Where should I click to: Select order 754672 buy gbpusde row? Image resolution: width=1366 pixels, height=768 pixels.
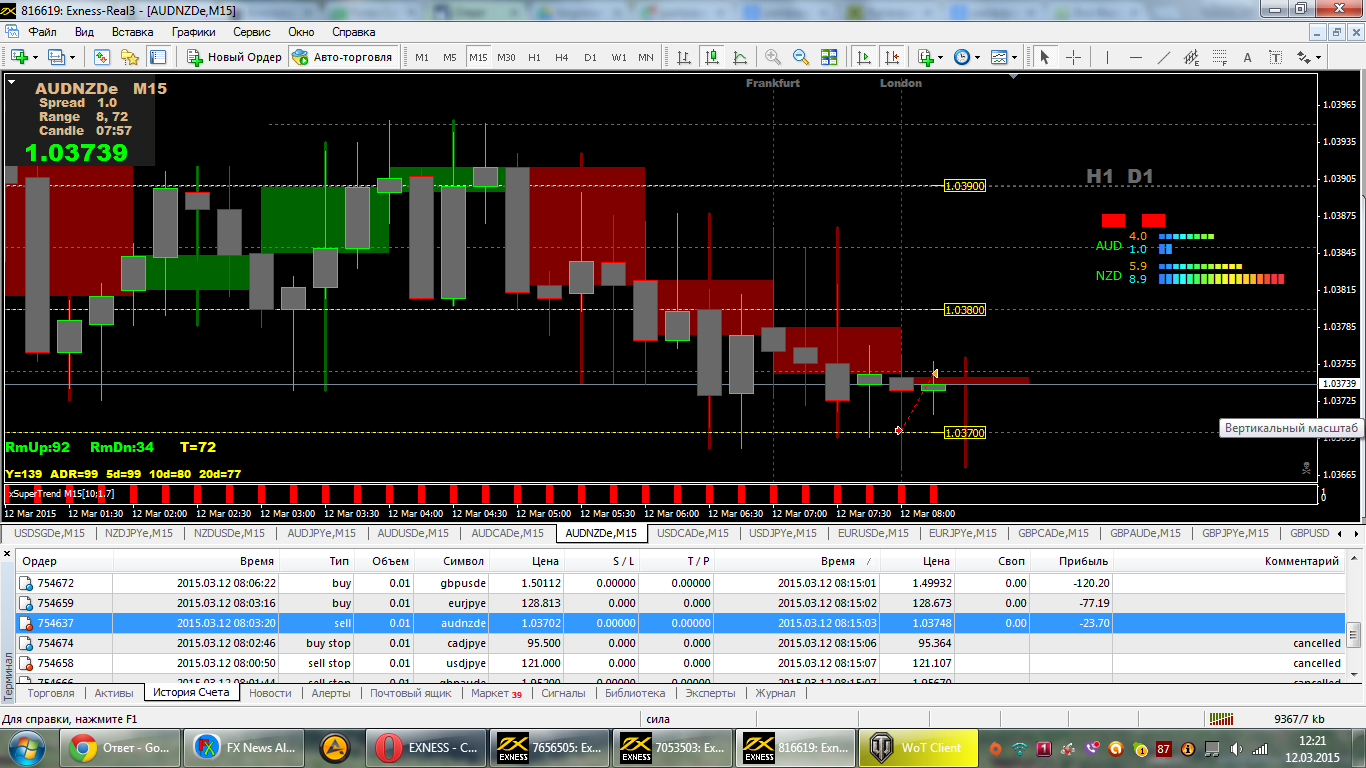pyautogui.click(x=679, y=583)
